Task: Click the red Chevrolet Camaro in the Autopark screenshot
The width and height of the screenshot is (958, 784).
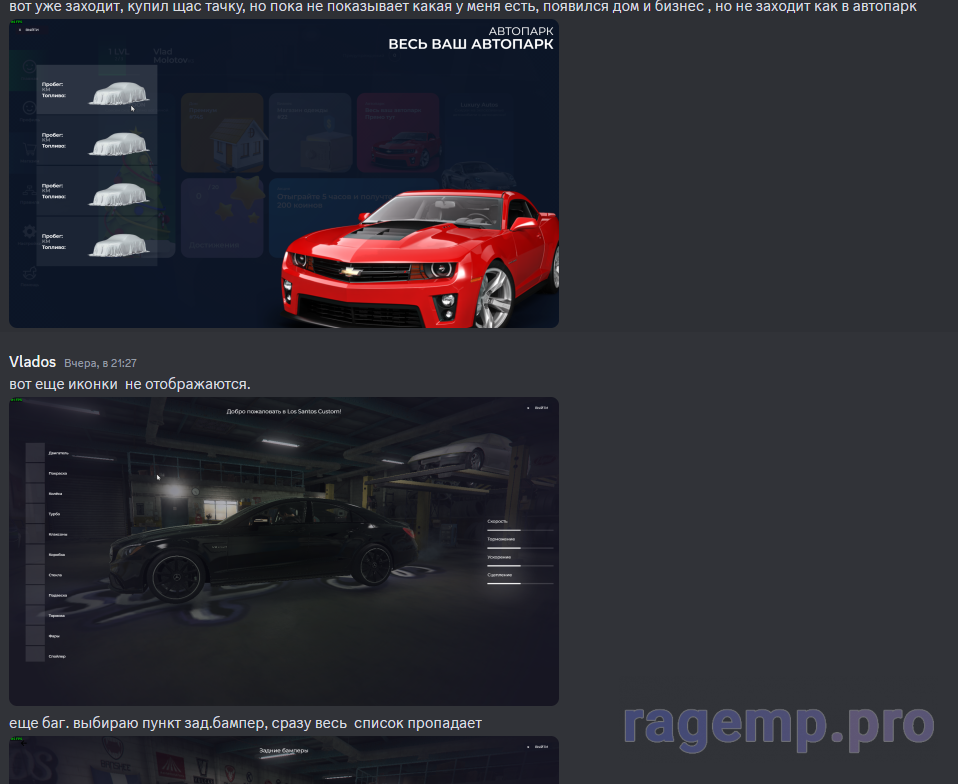Action: pos(420,260)
